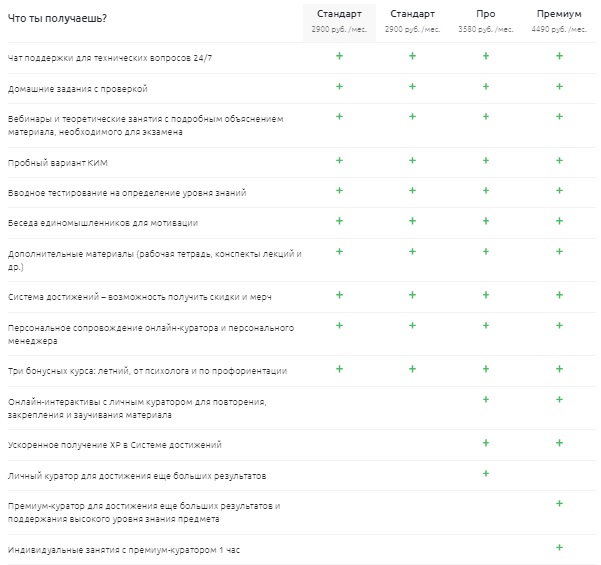Select the Премиум plan column header
601x565 pixels.
click(x=559, y=14)
